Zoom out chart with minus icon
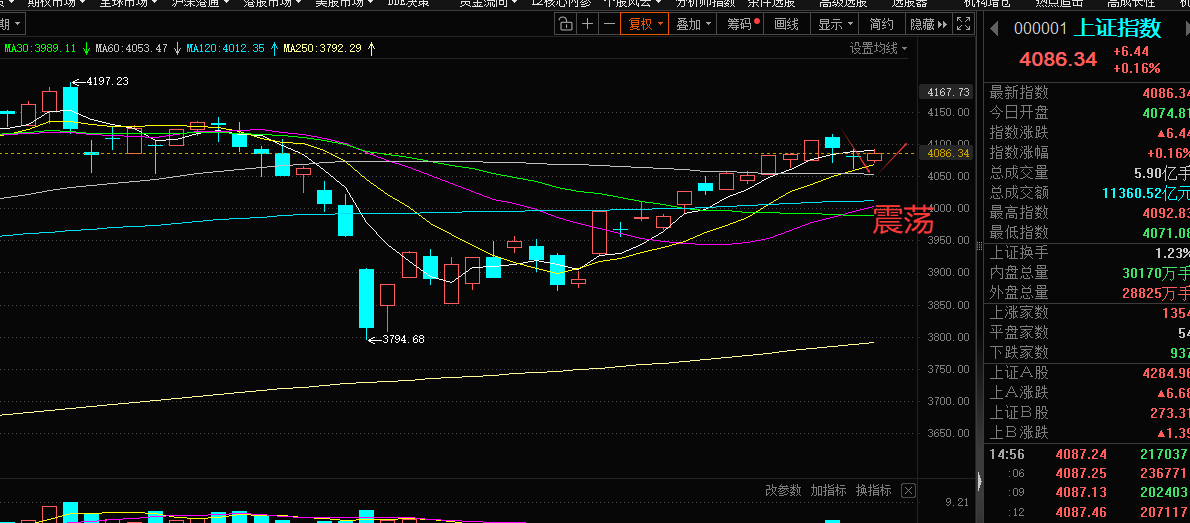The image size is (1190, 523). tap(609, 24)
